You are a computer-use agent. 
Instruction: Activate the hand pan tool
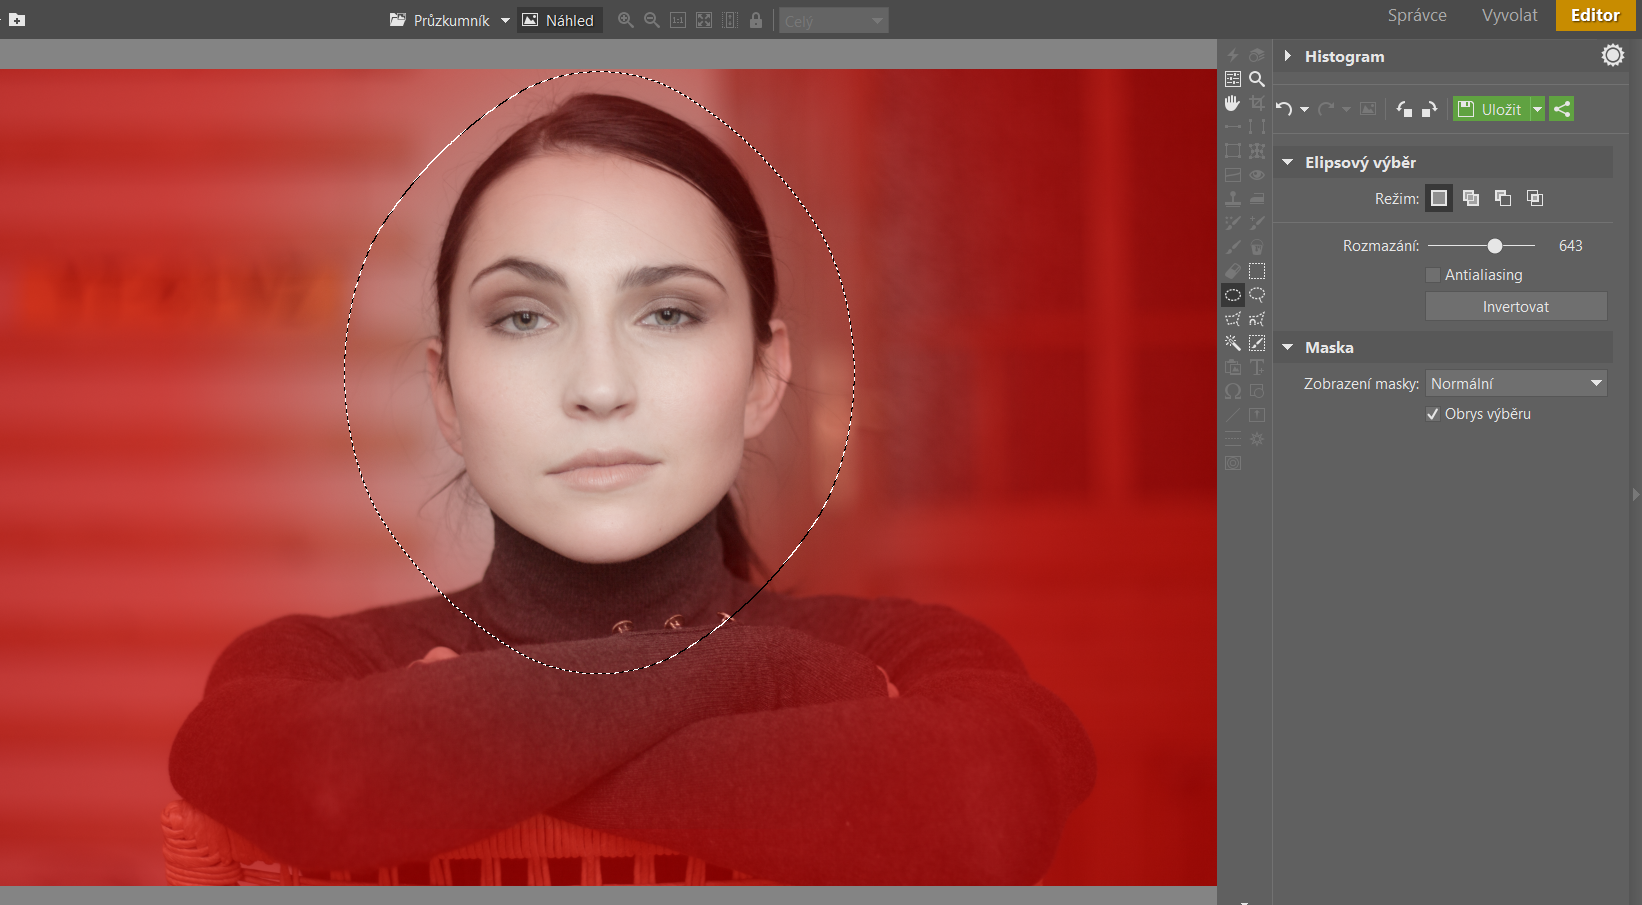(x=1233, y=103)
